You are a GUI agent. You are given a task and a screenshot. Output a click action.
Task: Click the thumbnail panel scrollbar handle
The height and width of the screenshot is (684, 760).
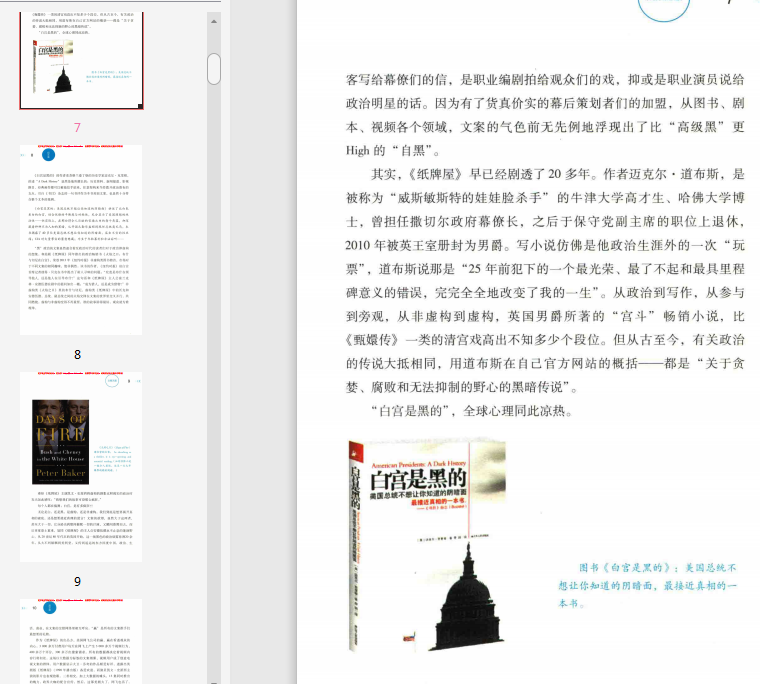pos(214,69)
